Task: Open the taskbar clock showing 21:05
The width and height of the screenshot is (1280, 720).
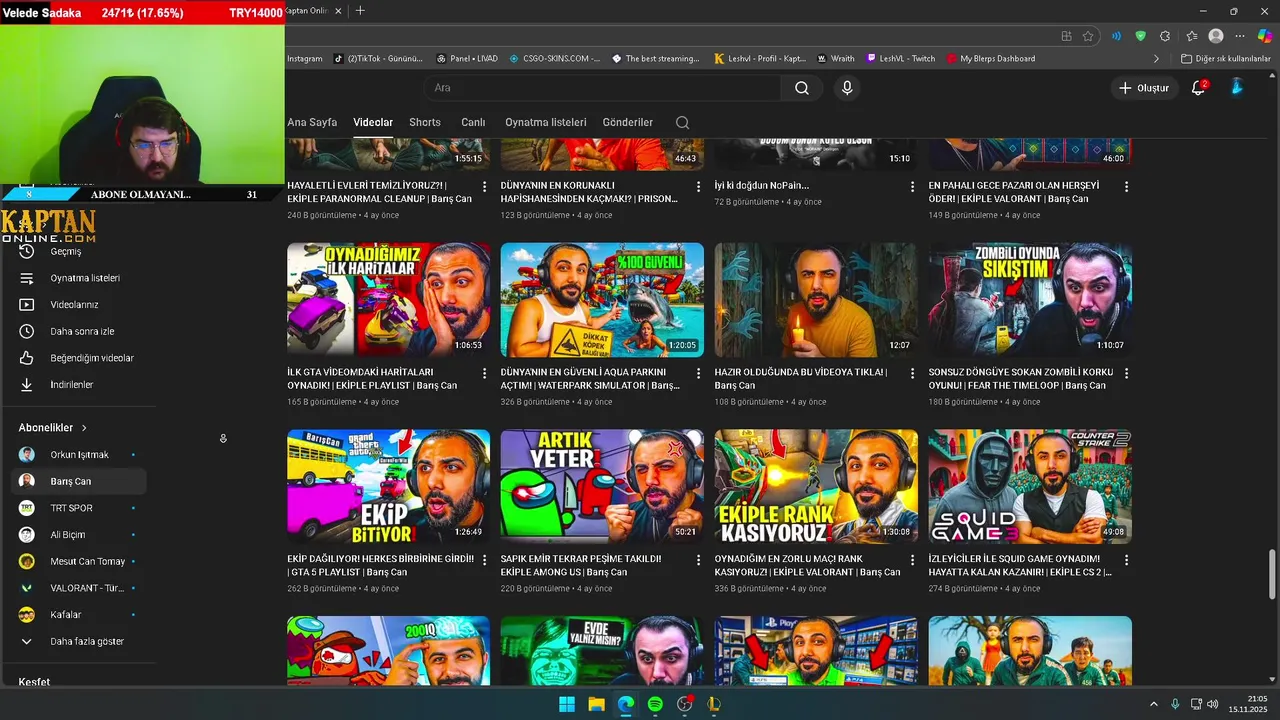Action: click(x=1249, y=704)
